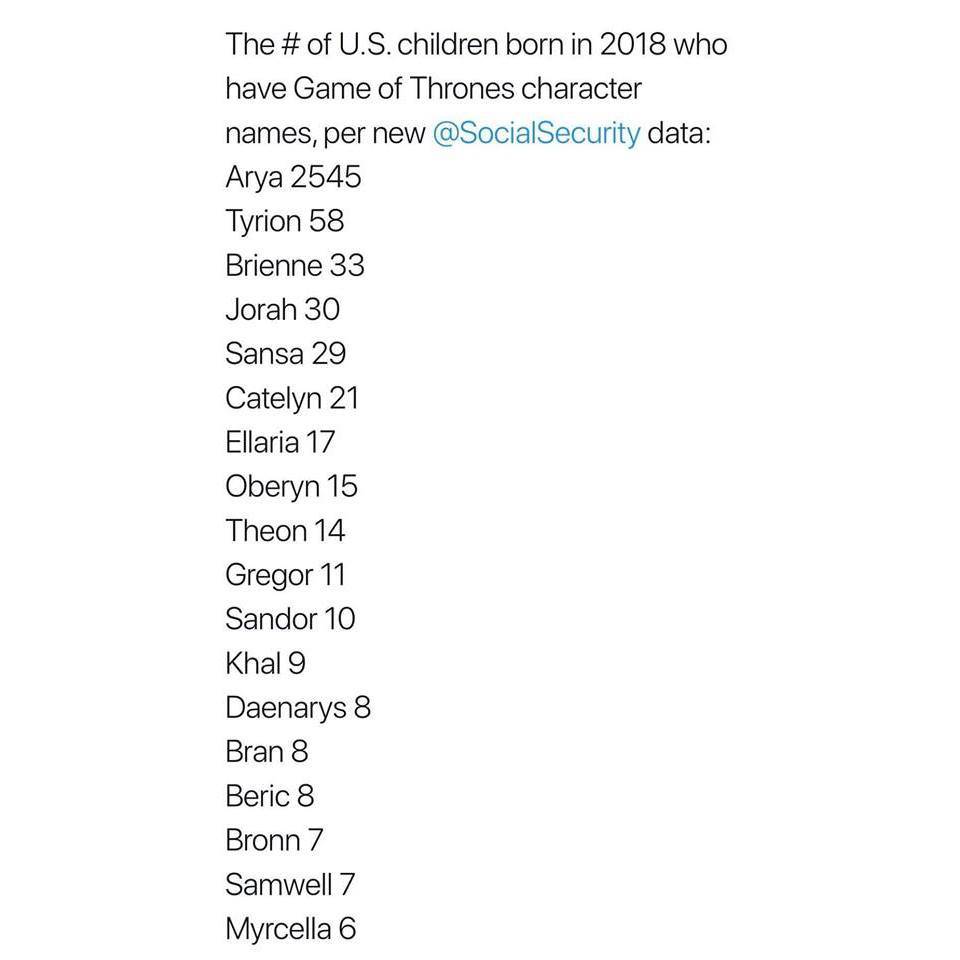Select the 'Bronn 7' entry
The height and width of the screenshot is (960, 960).
click(x=274, y=840)
